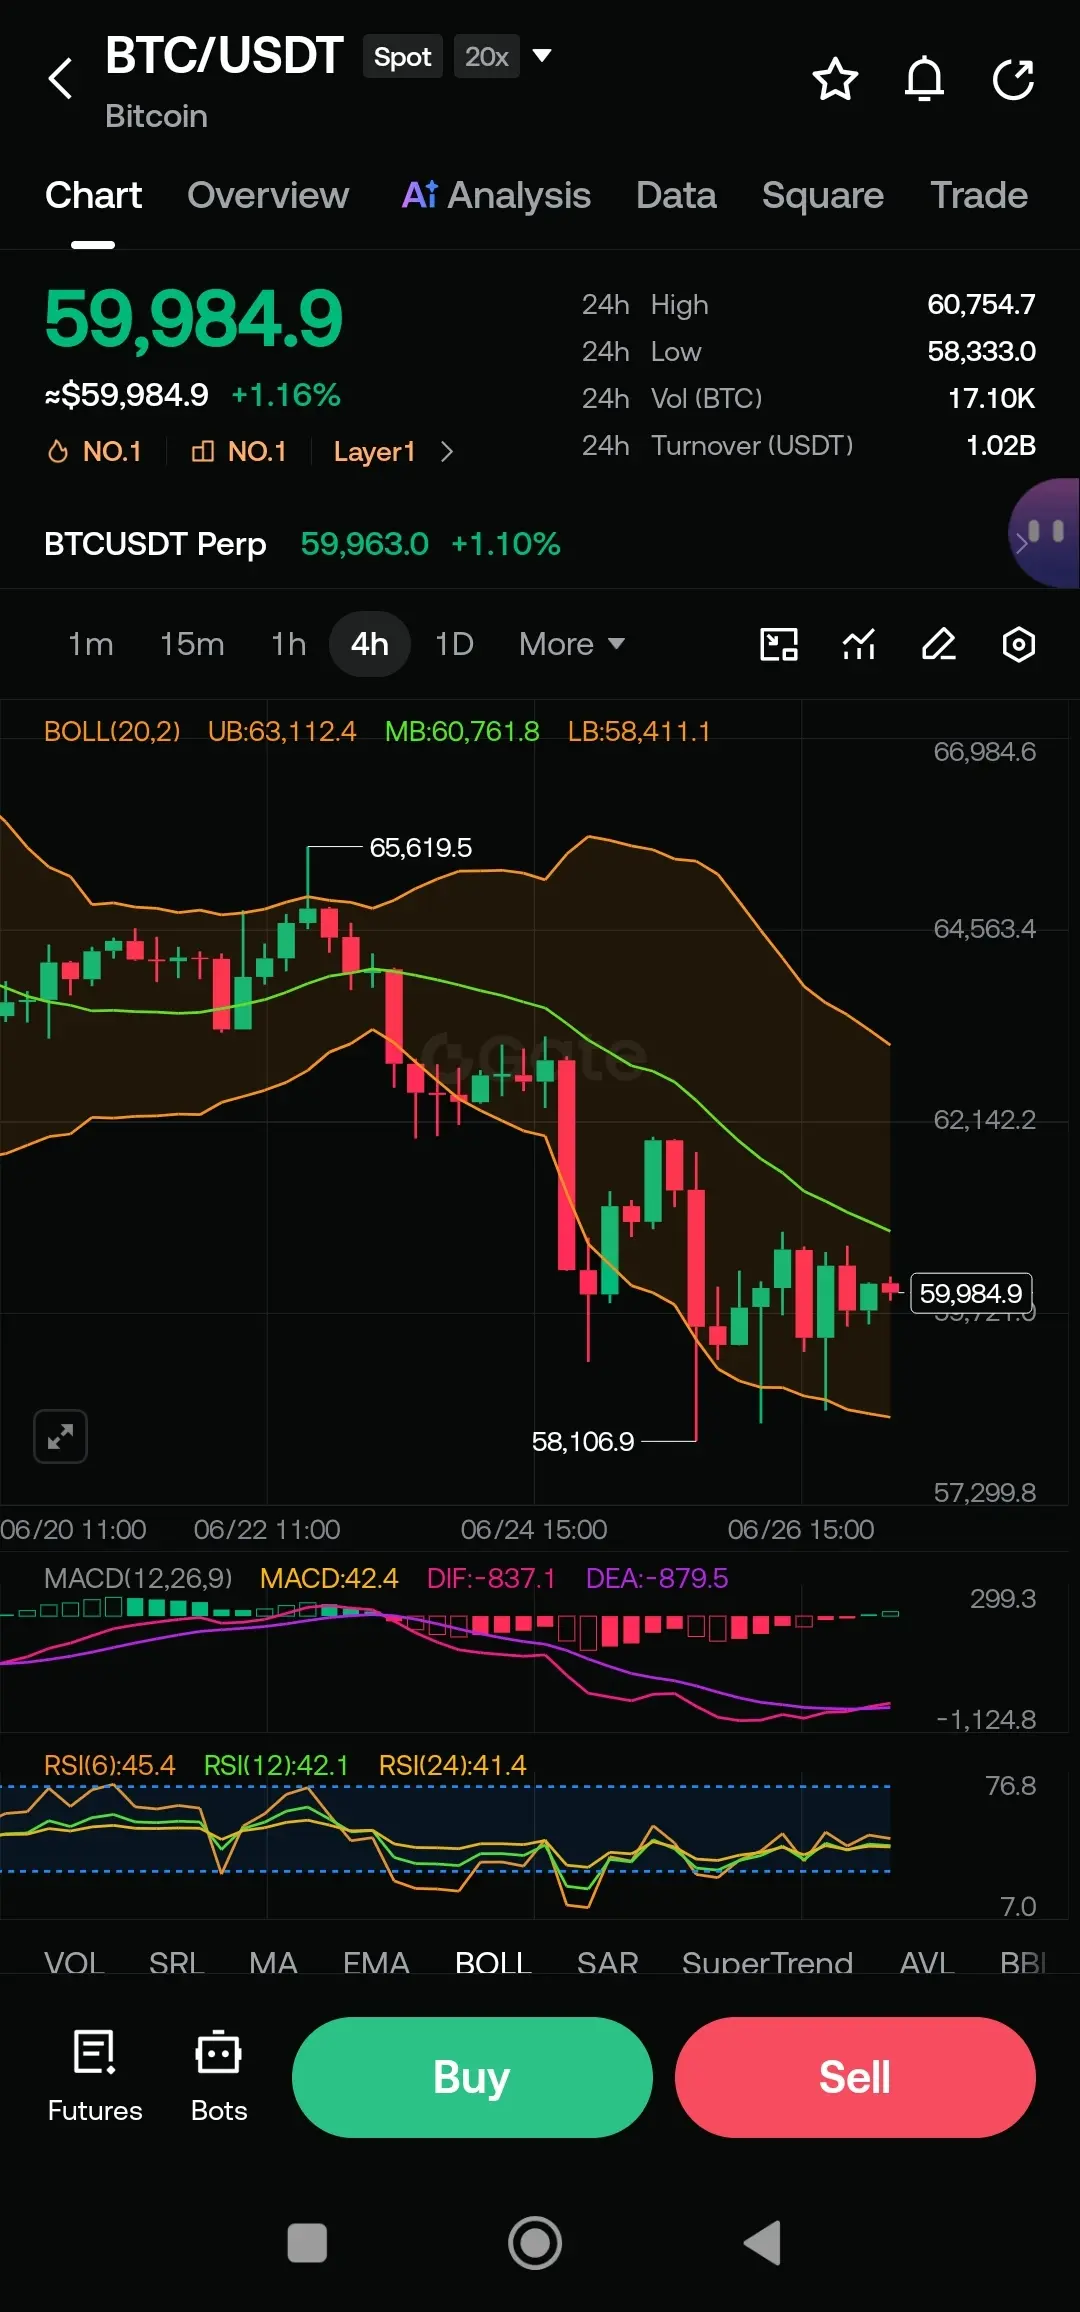Toggle the BOLL indicator
The image size is (1080, 2312).
[x=493, y=1962]
